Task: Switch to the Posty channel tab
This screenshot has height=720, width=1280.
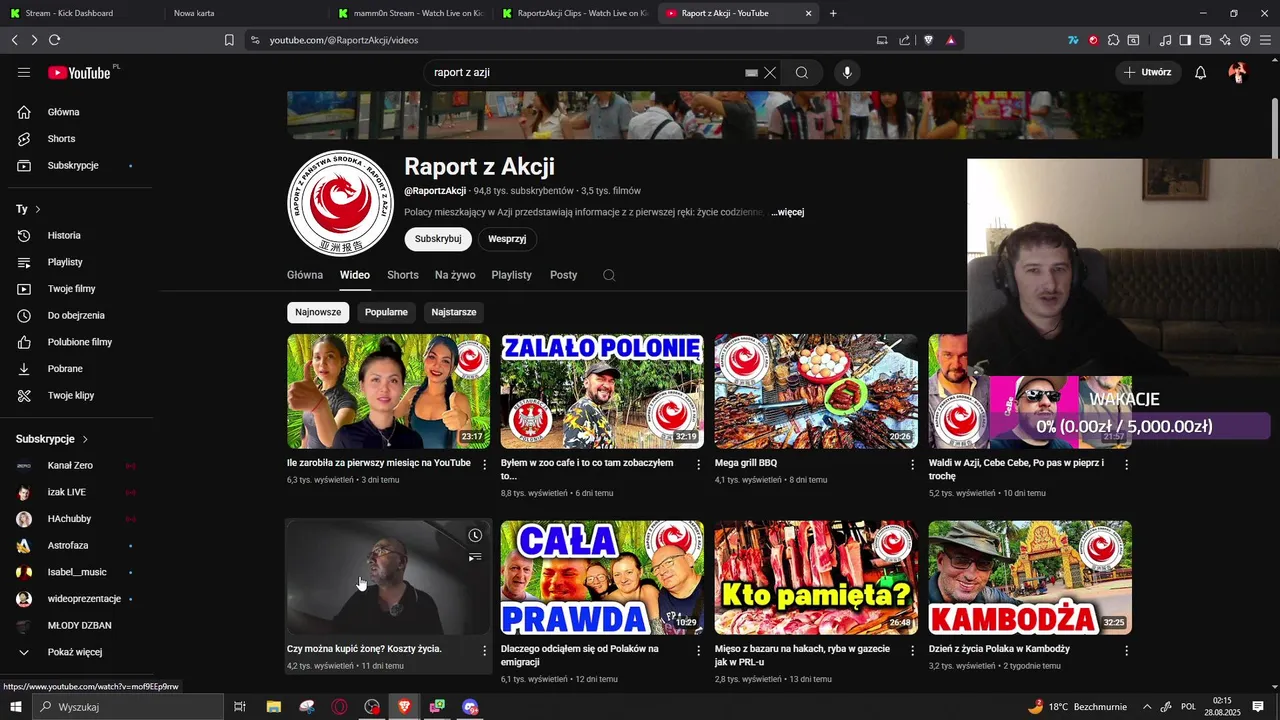Action: click(564, 275)
